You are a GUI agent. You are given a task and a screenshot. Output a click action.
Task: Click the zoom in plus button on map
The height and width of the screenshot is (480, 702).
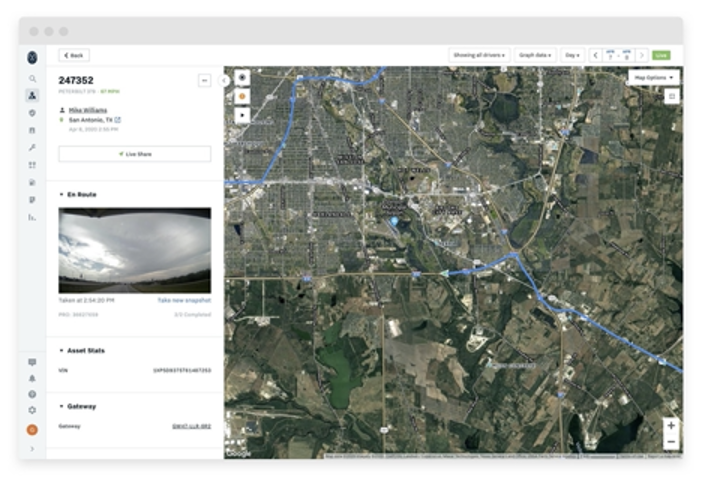coord(670,425)
